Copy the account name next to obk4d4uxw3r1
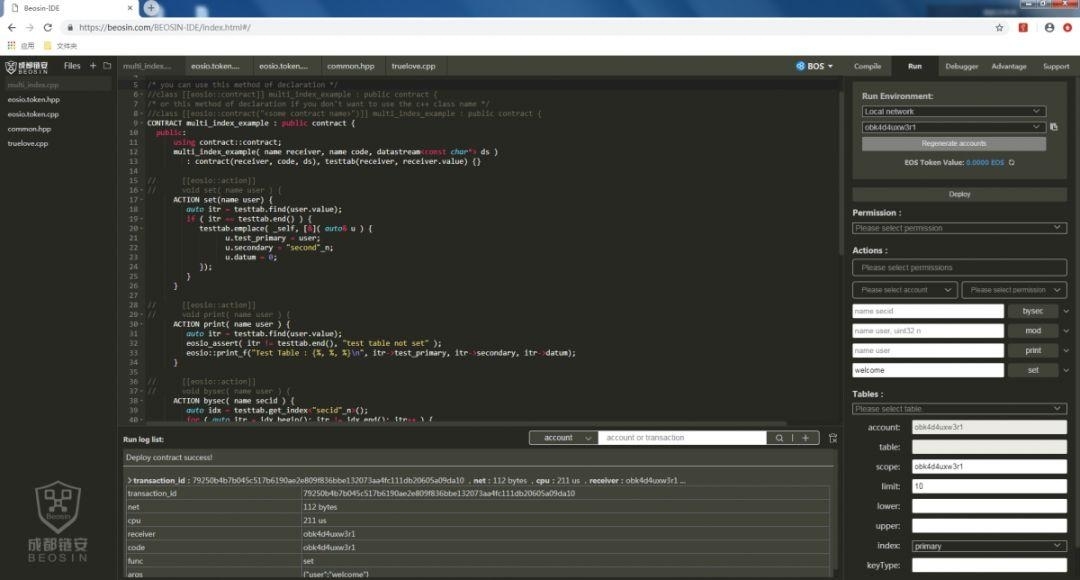 pyautogui.click(x=1053, y=127)
